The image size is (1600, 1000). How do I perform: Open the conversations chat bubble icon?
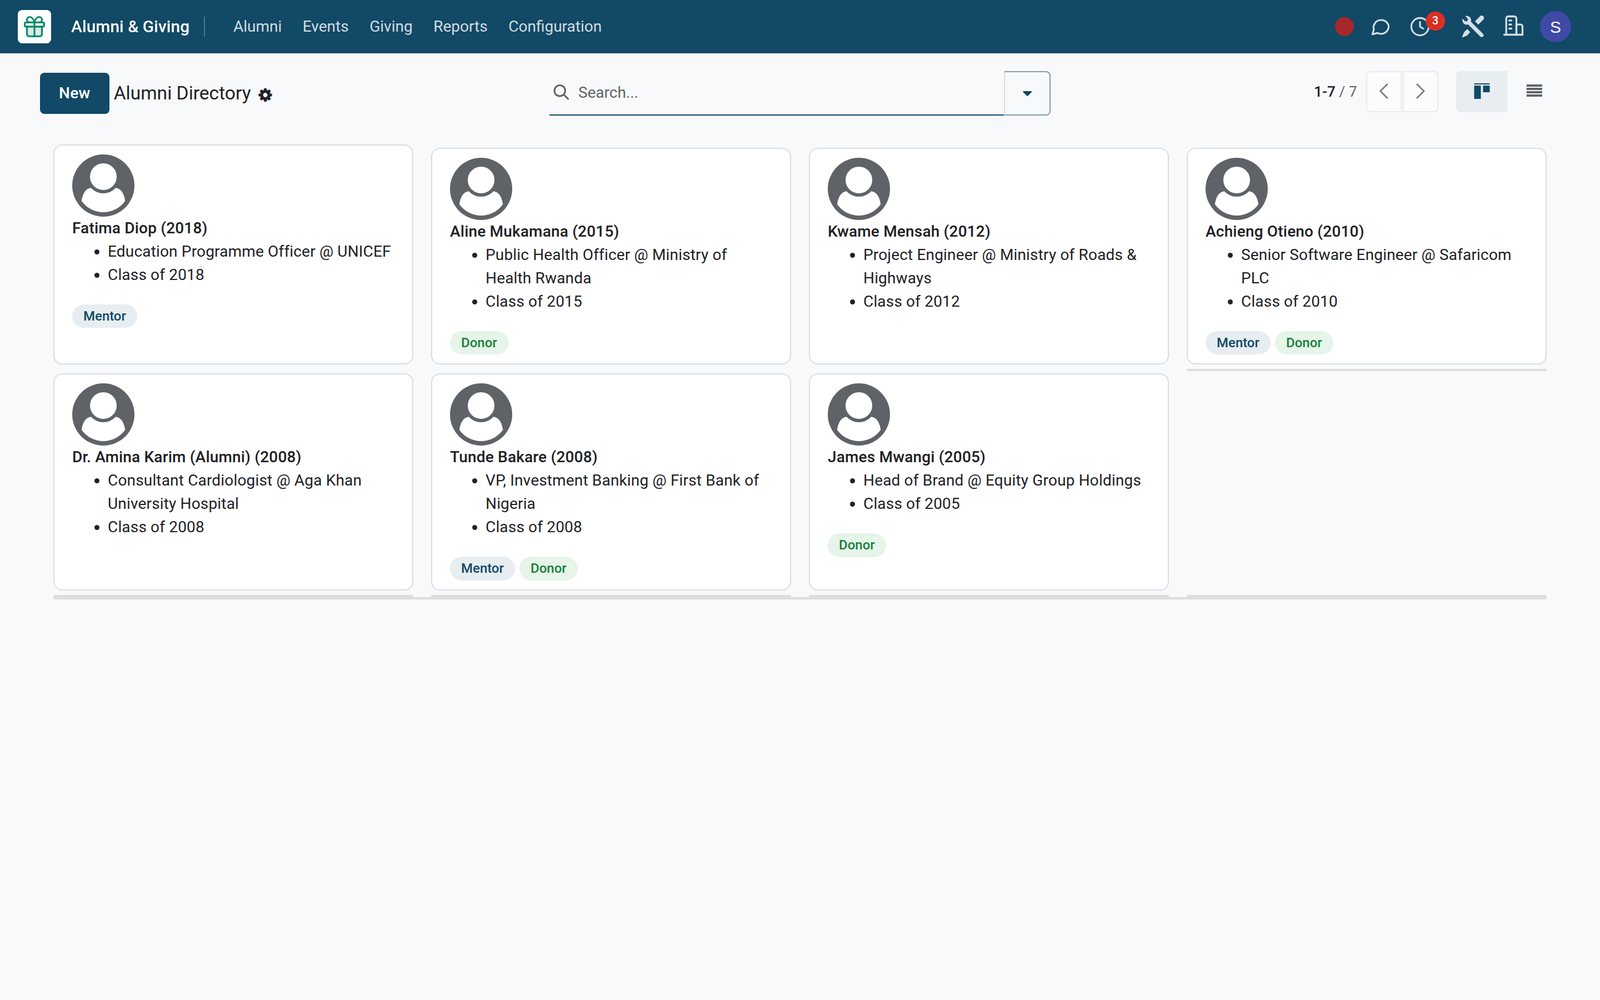click(x=1380, y=27)
